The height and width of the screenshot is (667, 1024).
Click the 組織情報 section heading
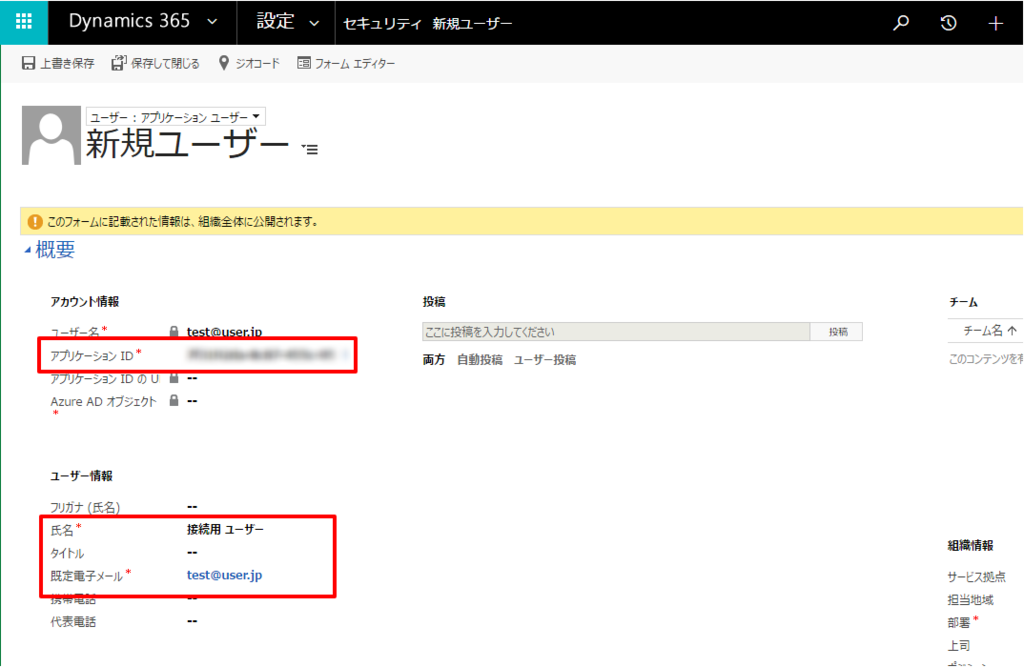[x=970, y=545]
